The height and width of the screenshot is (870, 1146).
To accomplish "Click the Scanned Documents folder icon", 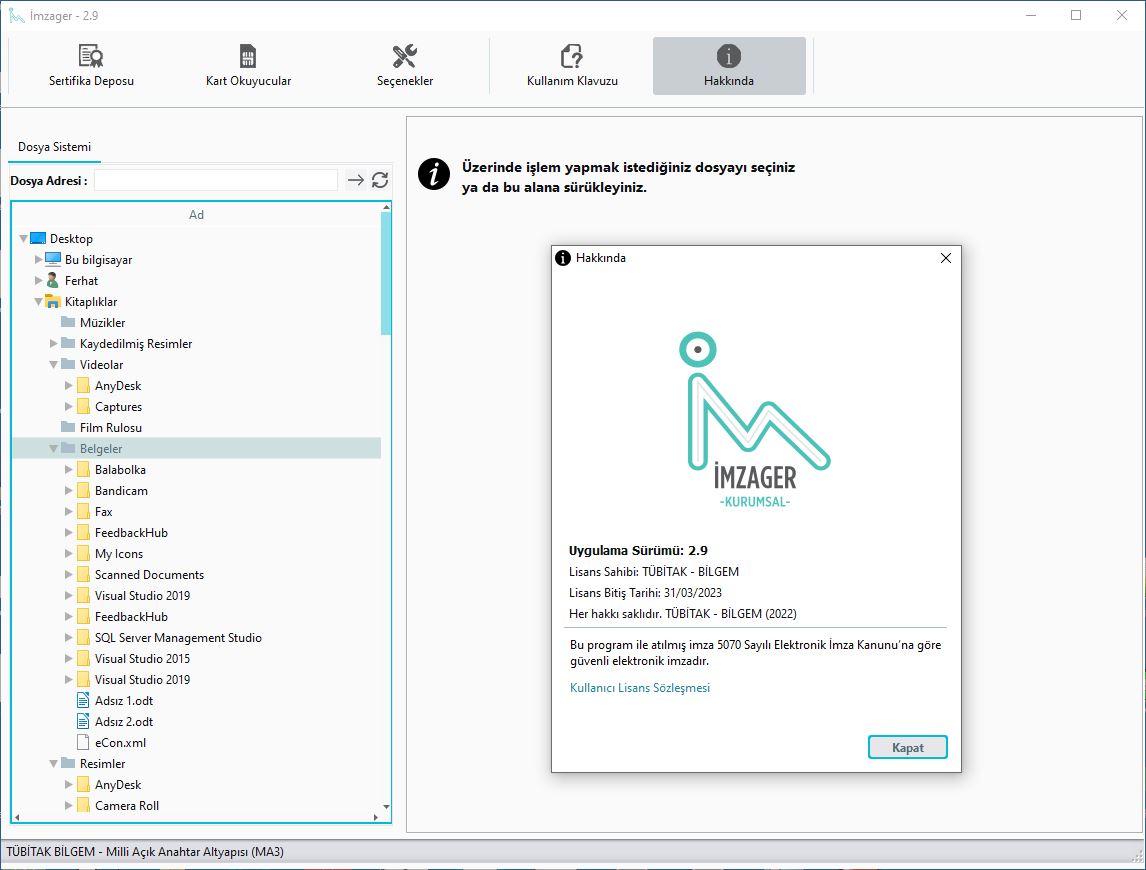I will [x=83, y=575].
